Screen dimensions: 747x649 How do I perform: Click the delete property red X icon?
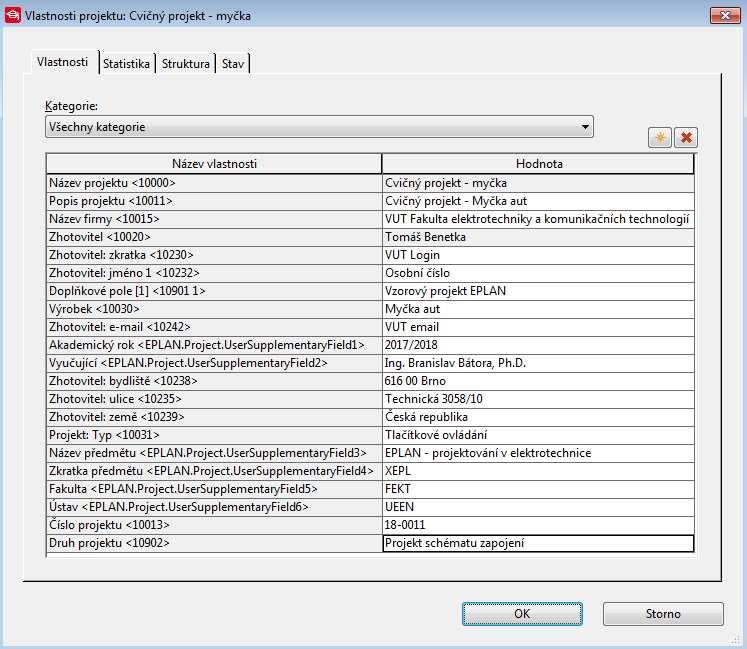pyautogui.click(x=686, y=138)
